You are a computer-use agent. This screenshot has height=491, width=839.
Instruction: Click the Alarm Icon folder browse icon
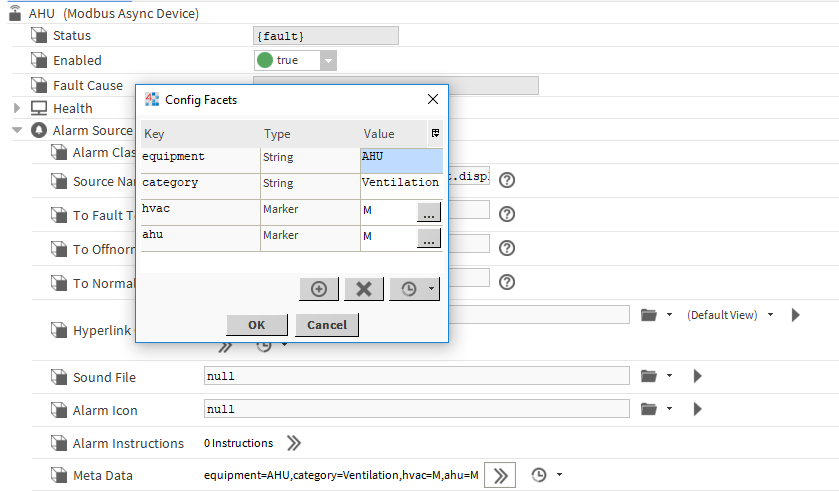tap(649, 409)
